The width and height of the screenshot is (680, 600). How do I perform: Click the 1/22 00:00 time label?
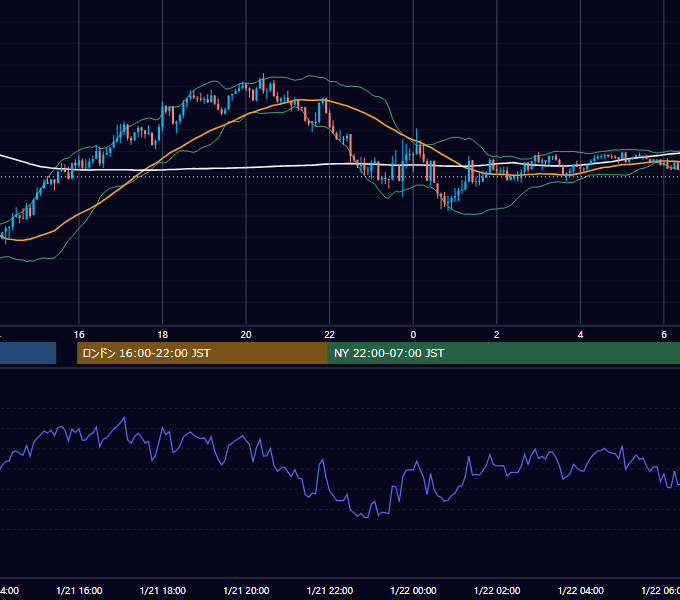click(413, 590)
